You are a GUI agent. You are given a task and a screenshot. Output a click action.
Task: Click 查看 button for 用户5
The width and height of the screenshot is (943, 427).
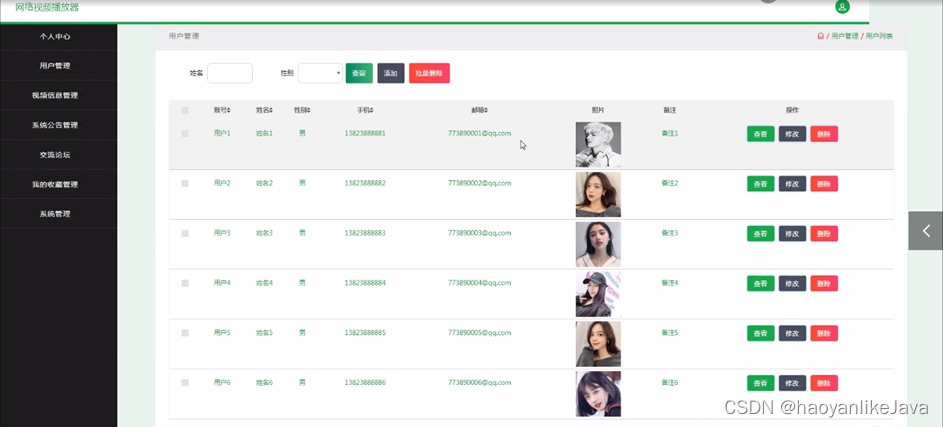point(761,333)
